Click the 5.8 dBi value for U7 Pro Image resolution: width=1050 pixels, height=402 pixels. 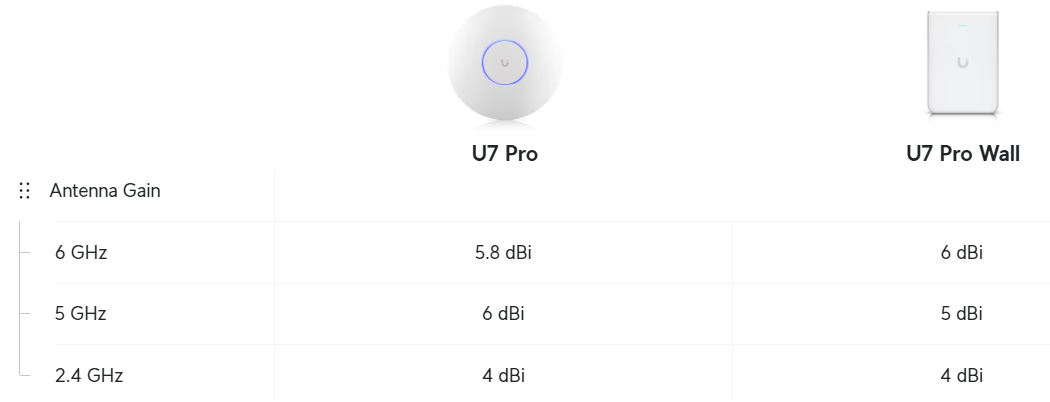pyautogui.click(x=504, y=253)
